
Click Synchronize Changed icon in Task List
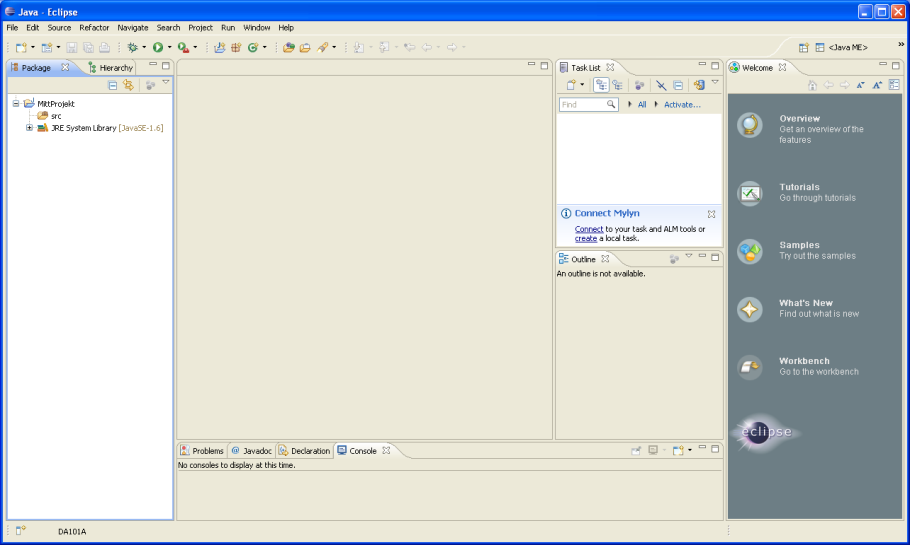pyautogui.click(x=699, y=85)
